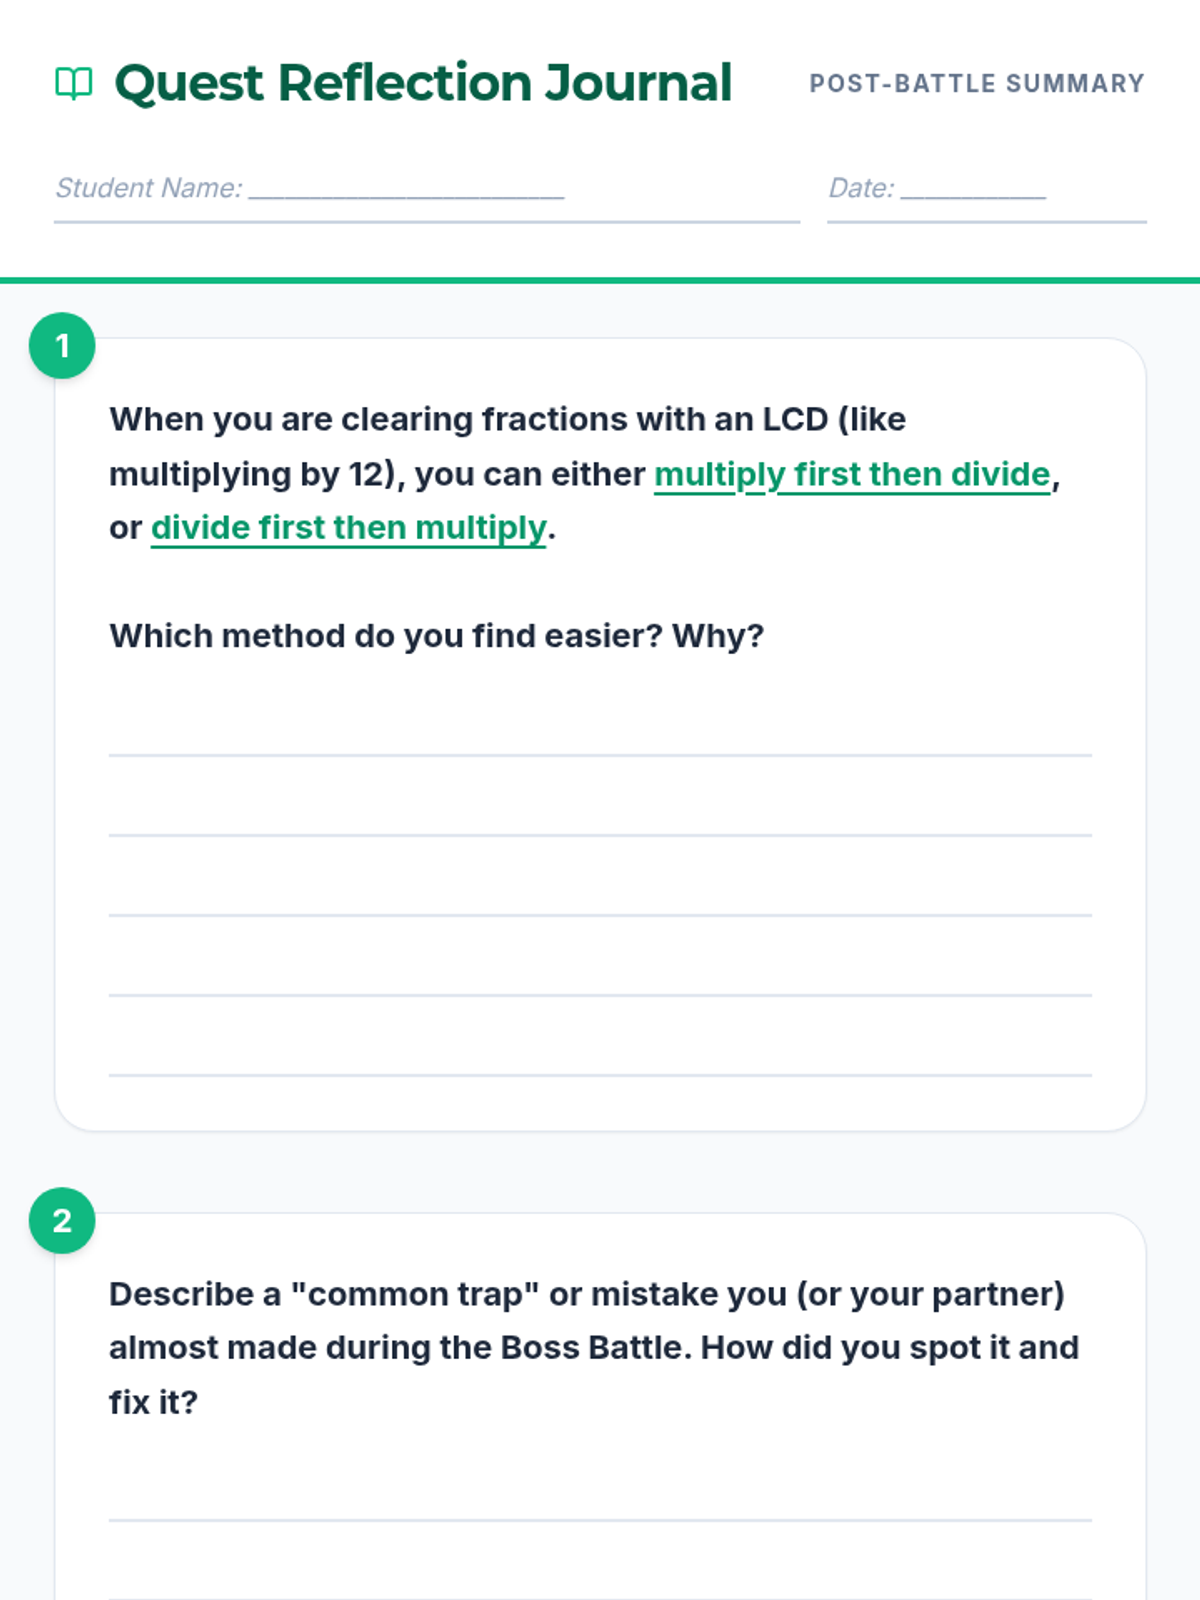This screenshot has width=1200, height=1600.
Task: Open the multiply first then divide link
Action: 852,474
